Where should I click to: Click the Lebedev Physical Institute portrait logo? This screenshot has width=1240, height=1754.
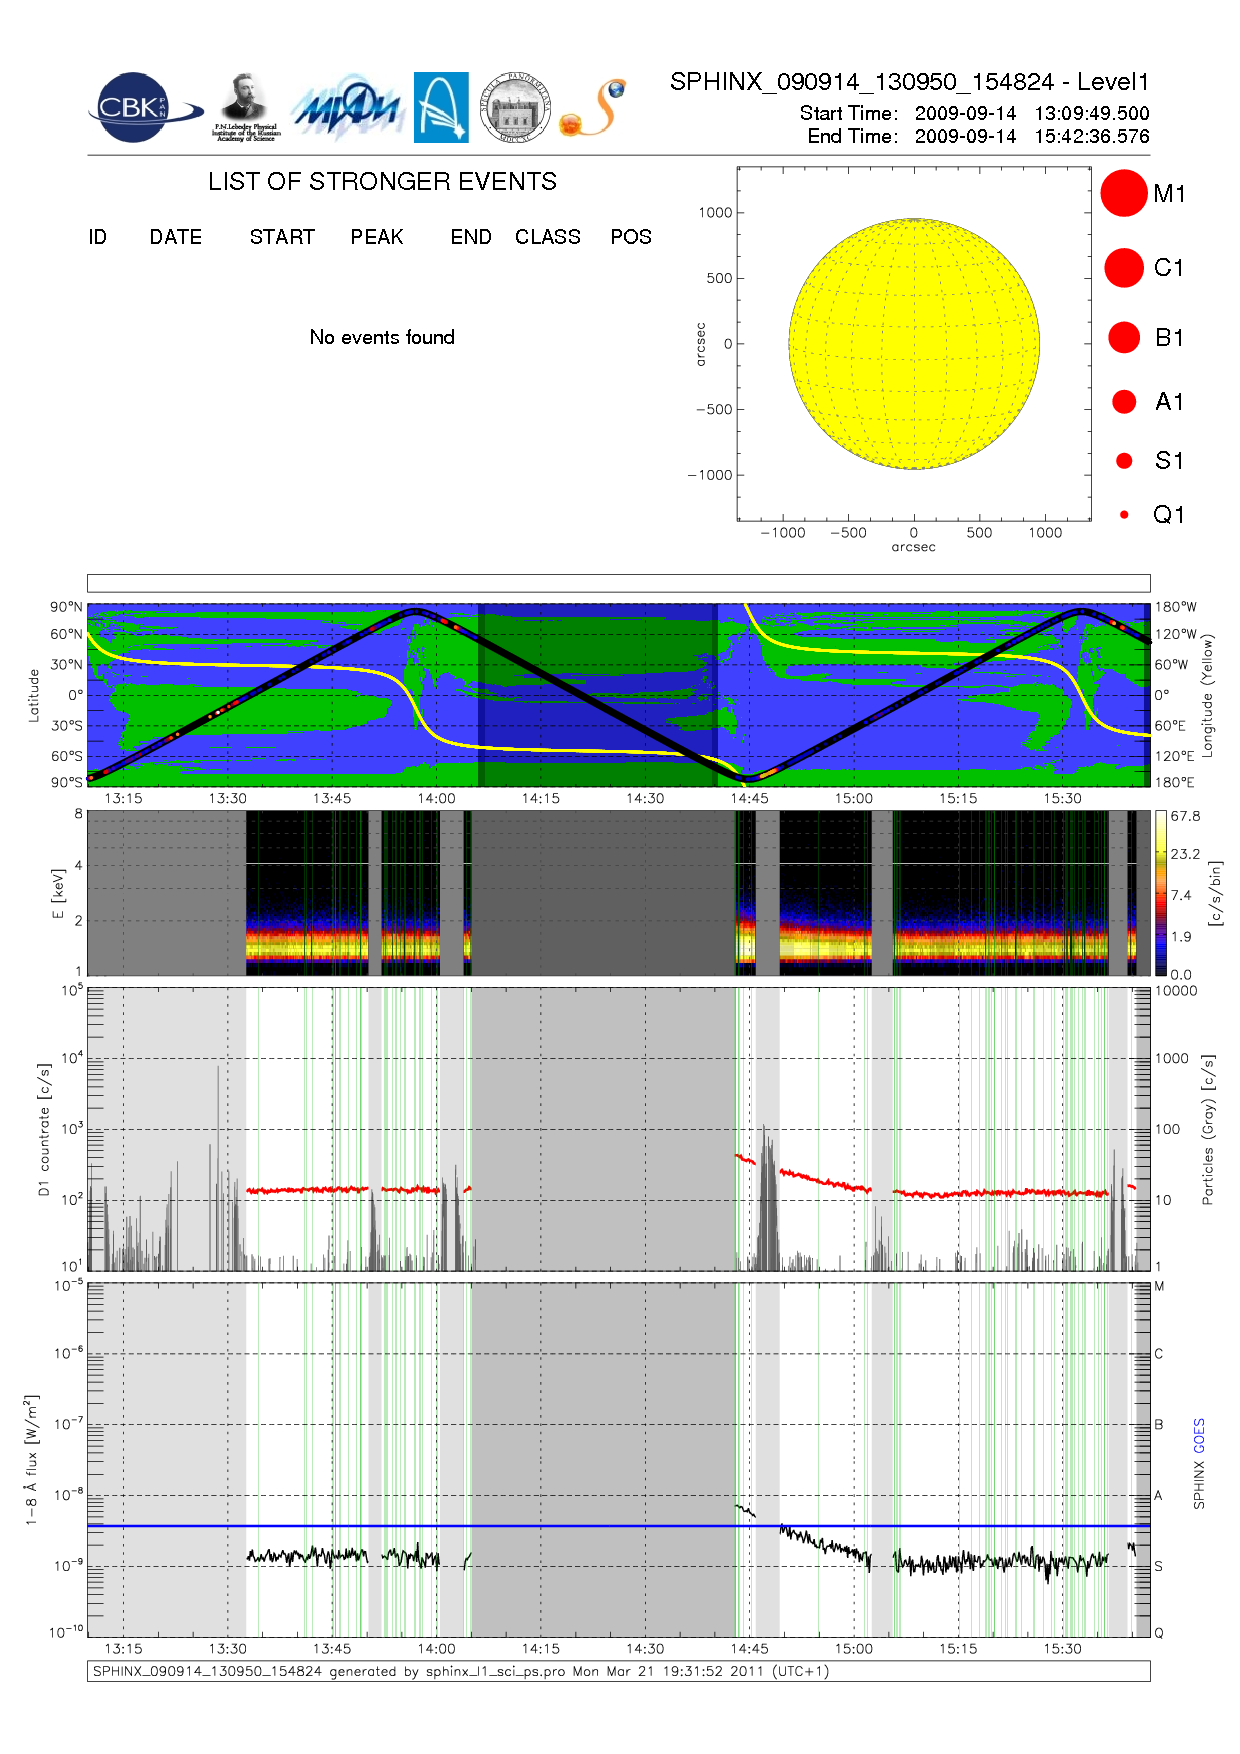pos(245,107)
